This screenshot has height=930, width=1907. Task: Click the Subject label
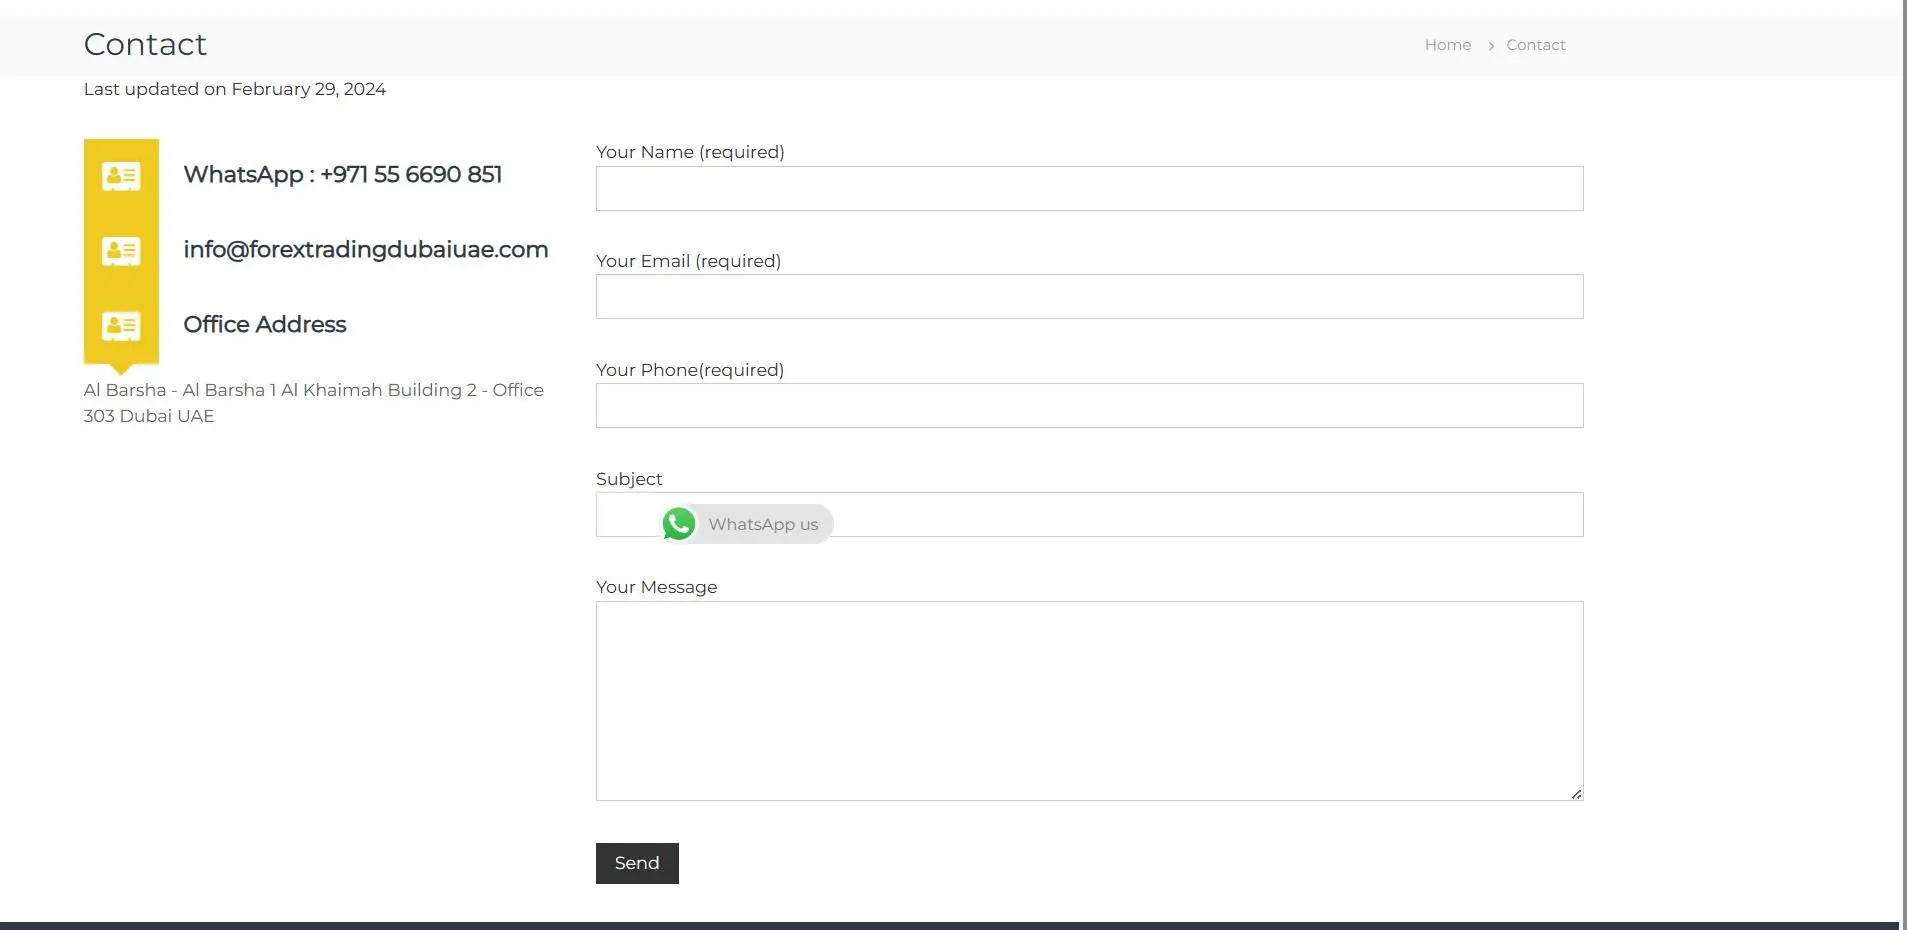(629, 479)
